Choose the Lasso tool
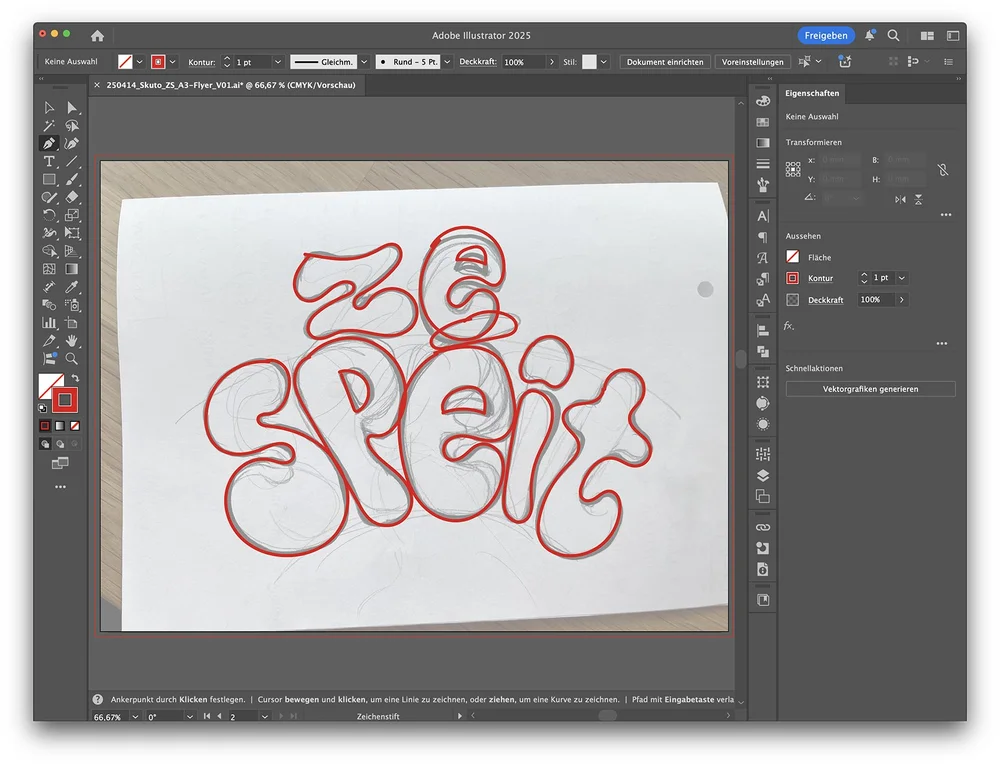Image resolution: width=1000 pixels, height=765 pixels. pyautogui.click(x=71, y=126)
